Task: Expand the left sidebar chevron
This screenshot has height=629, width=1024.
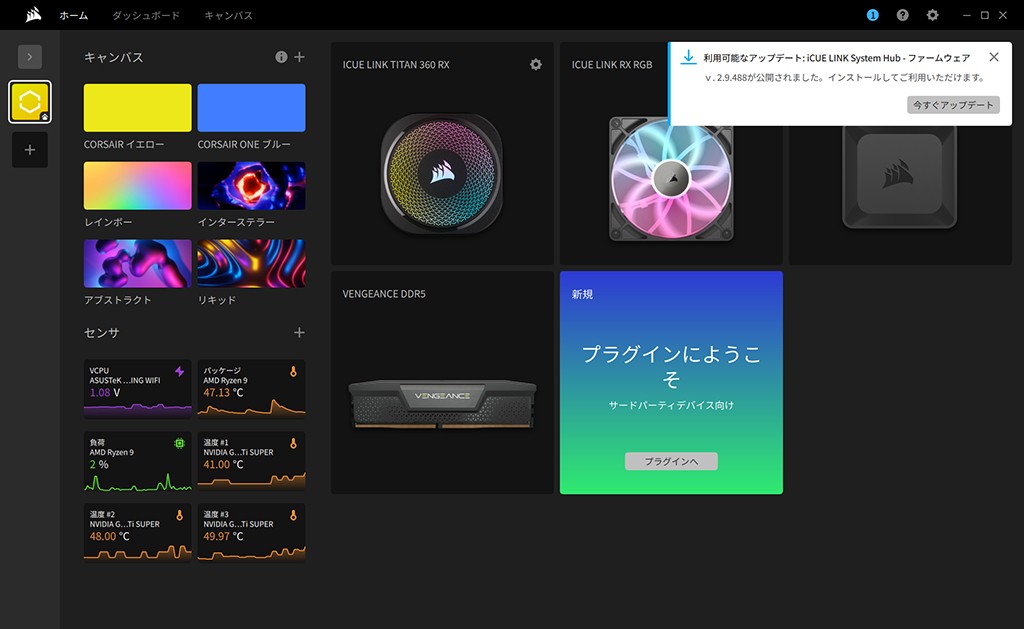Action: point(30,57)
